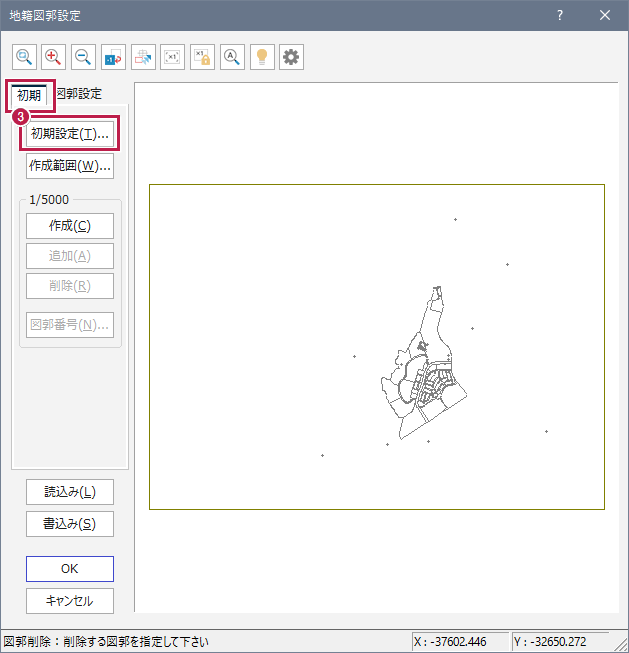Image resolution: width=629 pixels, height=653 pixels.
Task: Click the cadastral map drawing in preview
Action: (424, 363)
